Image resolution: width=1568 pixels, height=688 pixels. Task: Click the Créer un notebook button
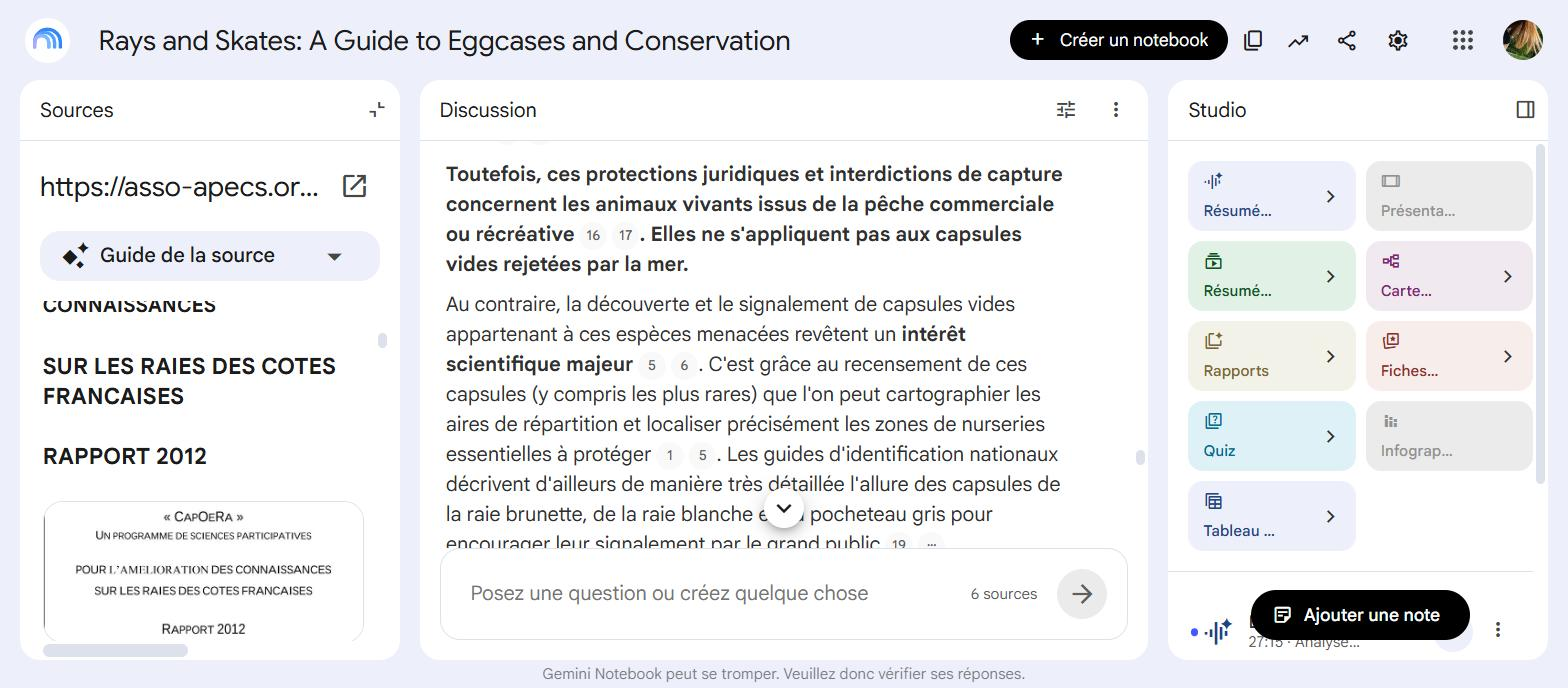click(1119, 40)
